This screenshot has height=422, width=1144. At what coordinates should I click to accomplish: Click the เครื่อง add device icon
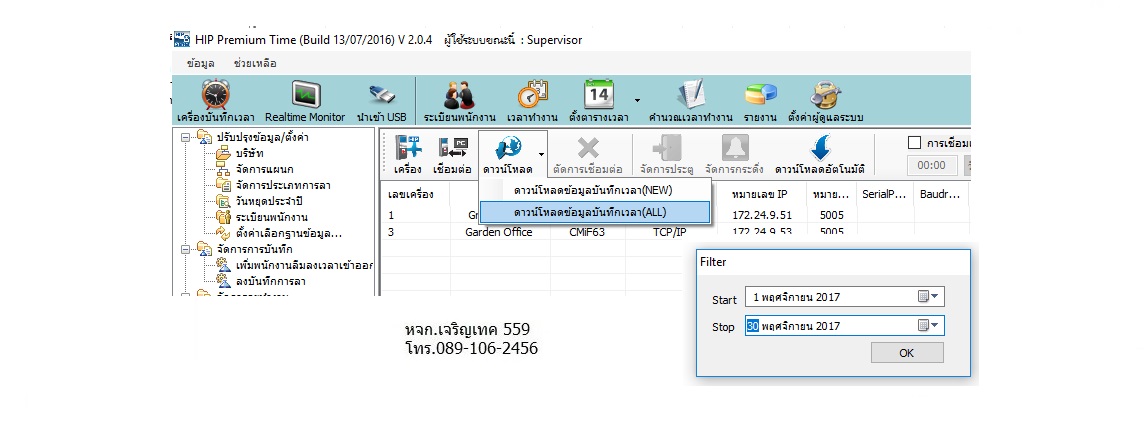pyautogui.click(x=408, y=149)
